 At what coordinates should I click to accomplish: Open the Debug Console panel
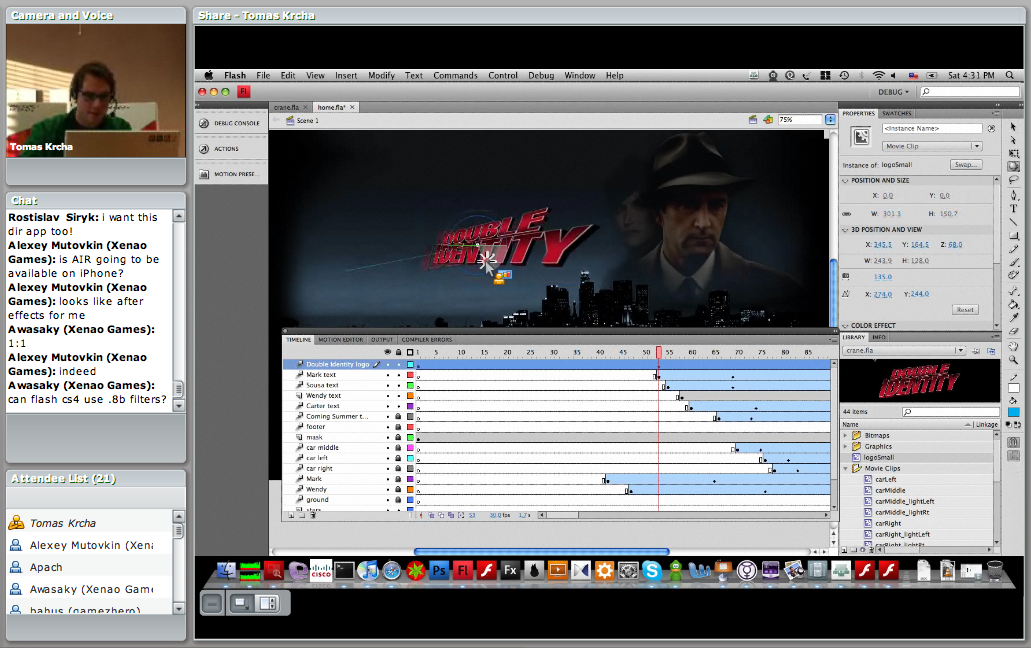click(x=231, y=123)
